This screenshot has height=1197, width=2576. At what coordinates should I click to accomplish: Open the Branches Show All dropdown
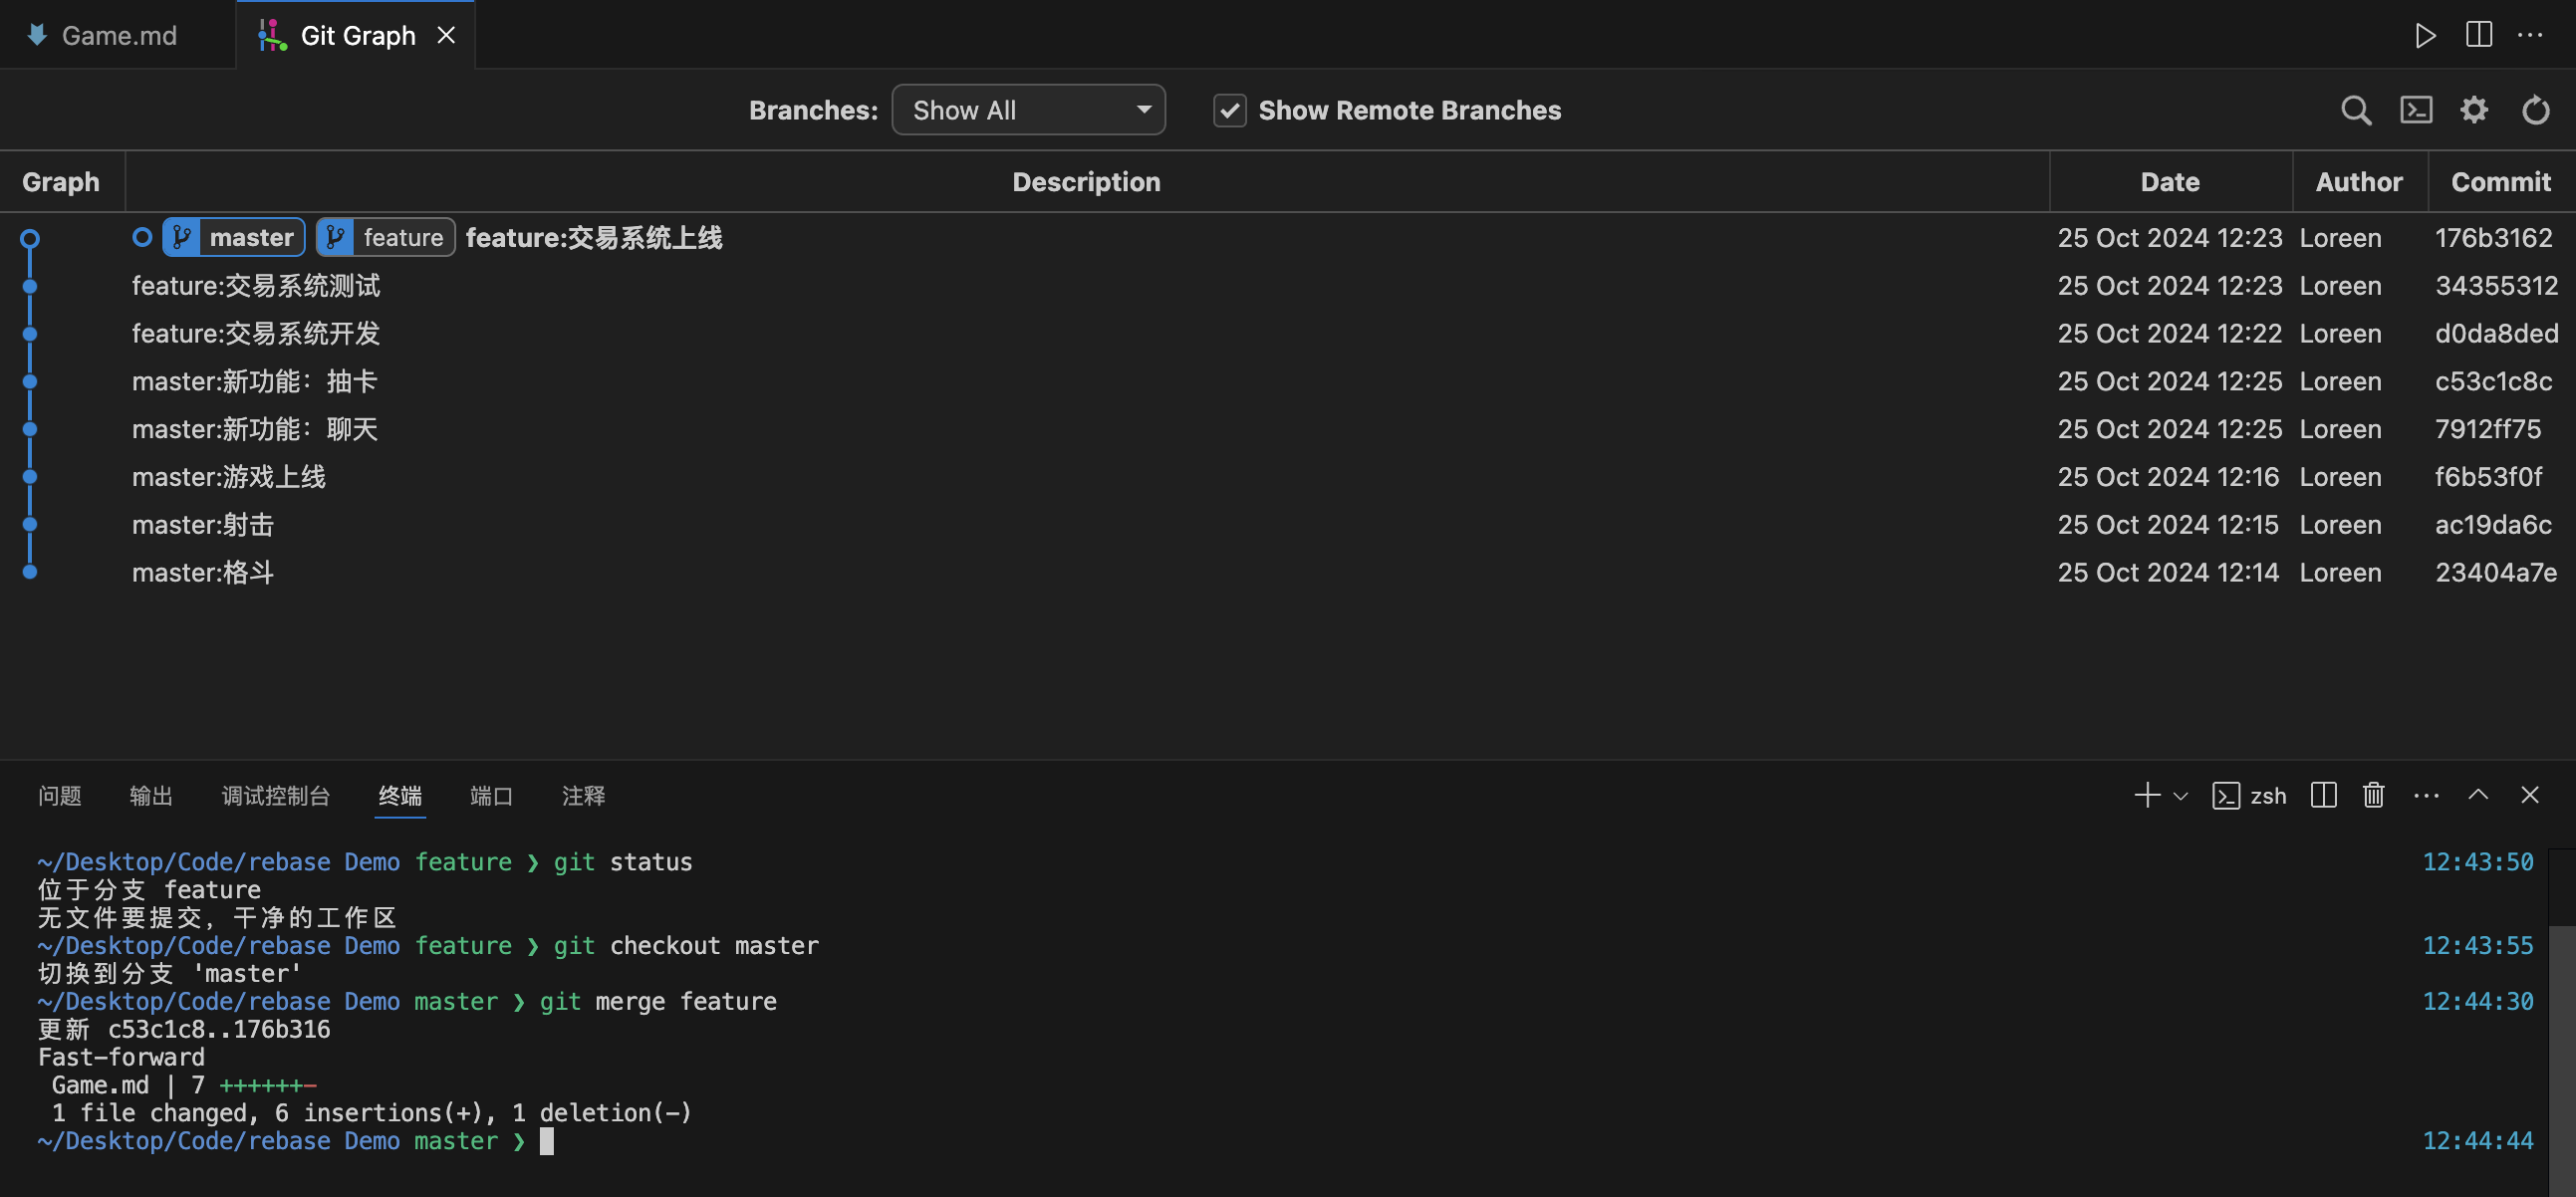click(x=1028, y=110)
